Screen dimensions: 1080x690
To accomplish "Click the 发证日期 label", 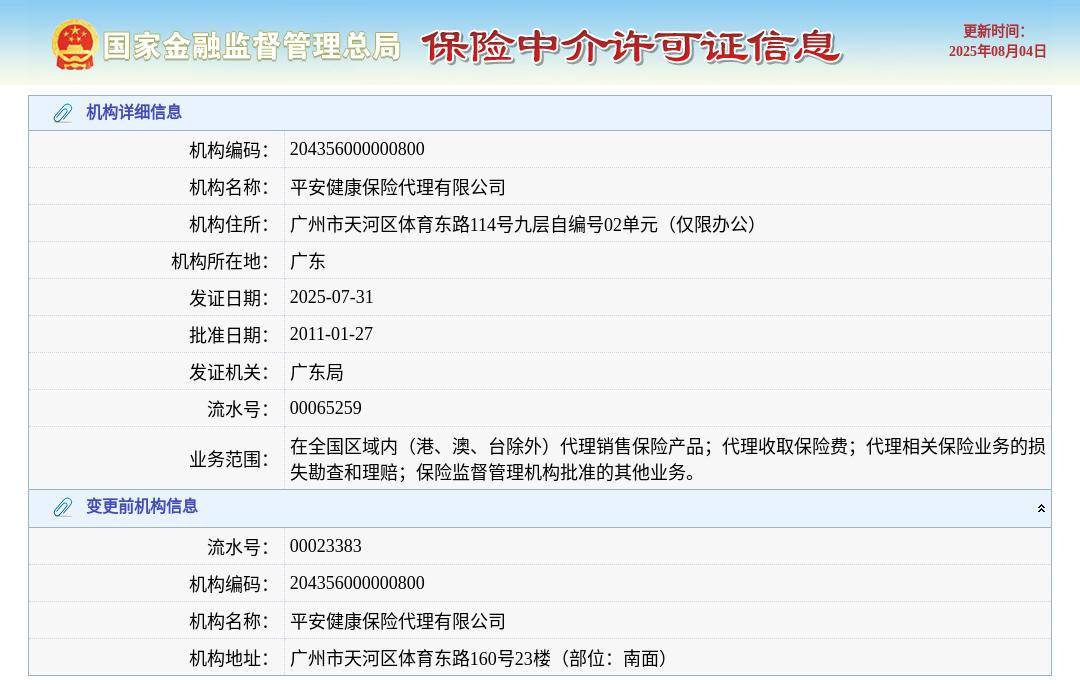I will 229,298.
